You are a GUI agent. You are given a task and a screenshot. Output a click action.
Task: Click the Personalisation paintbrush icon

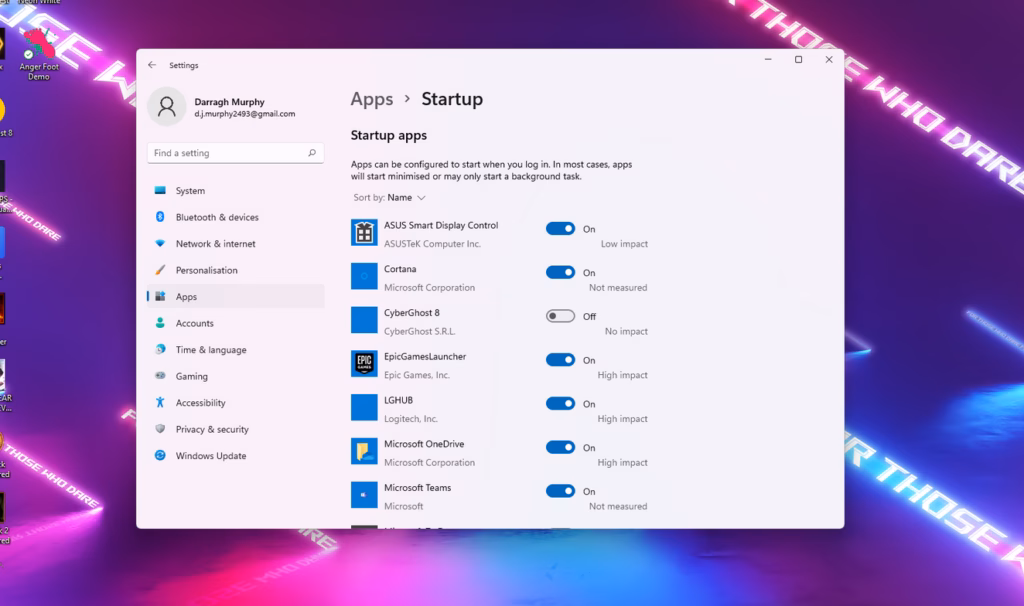point(160,270)
